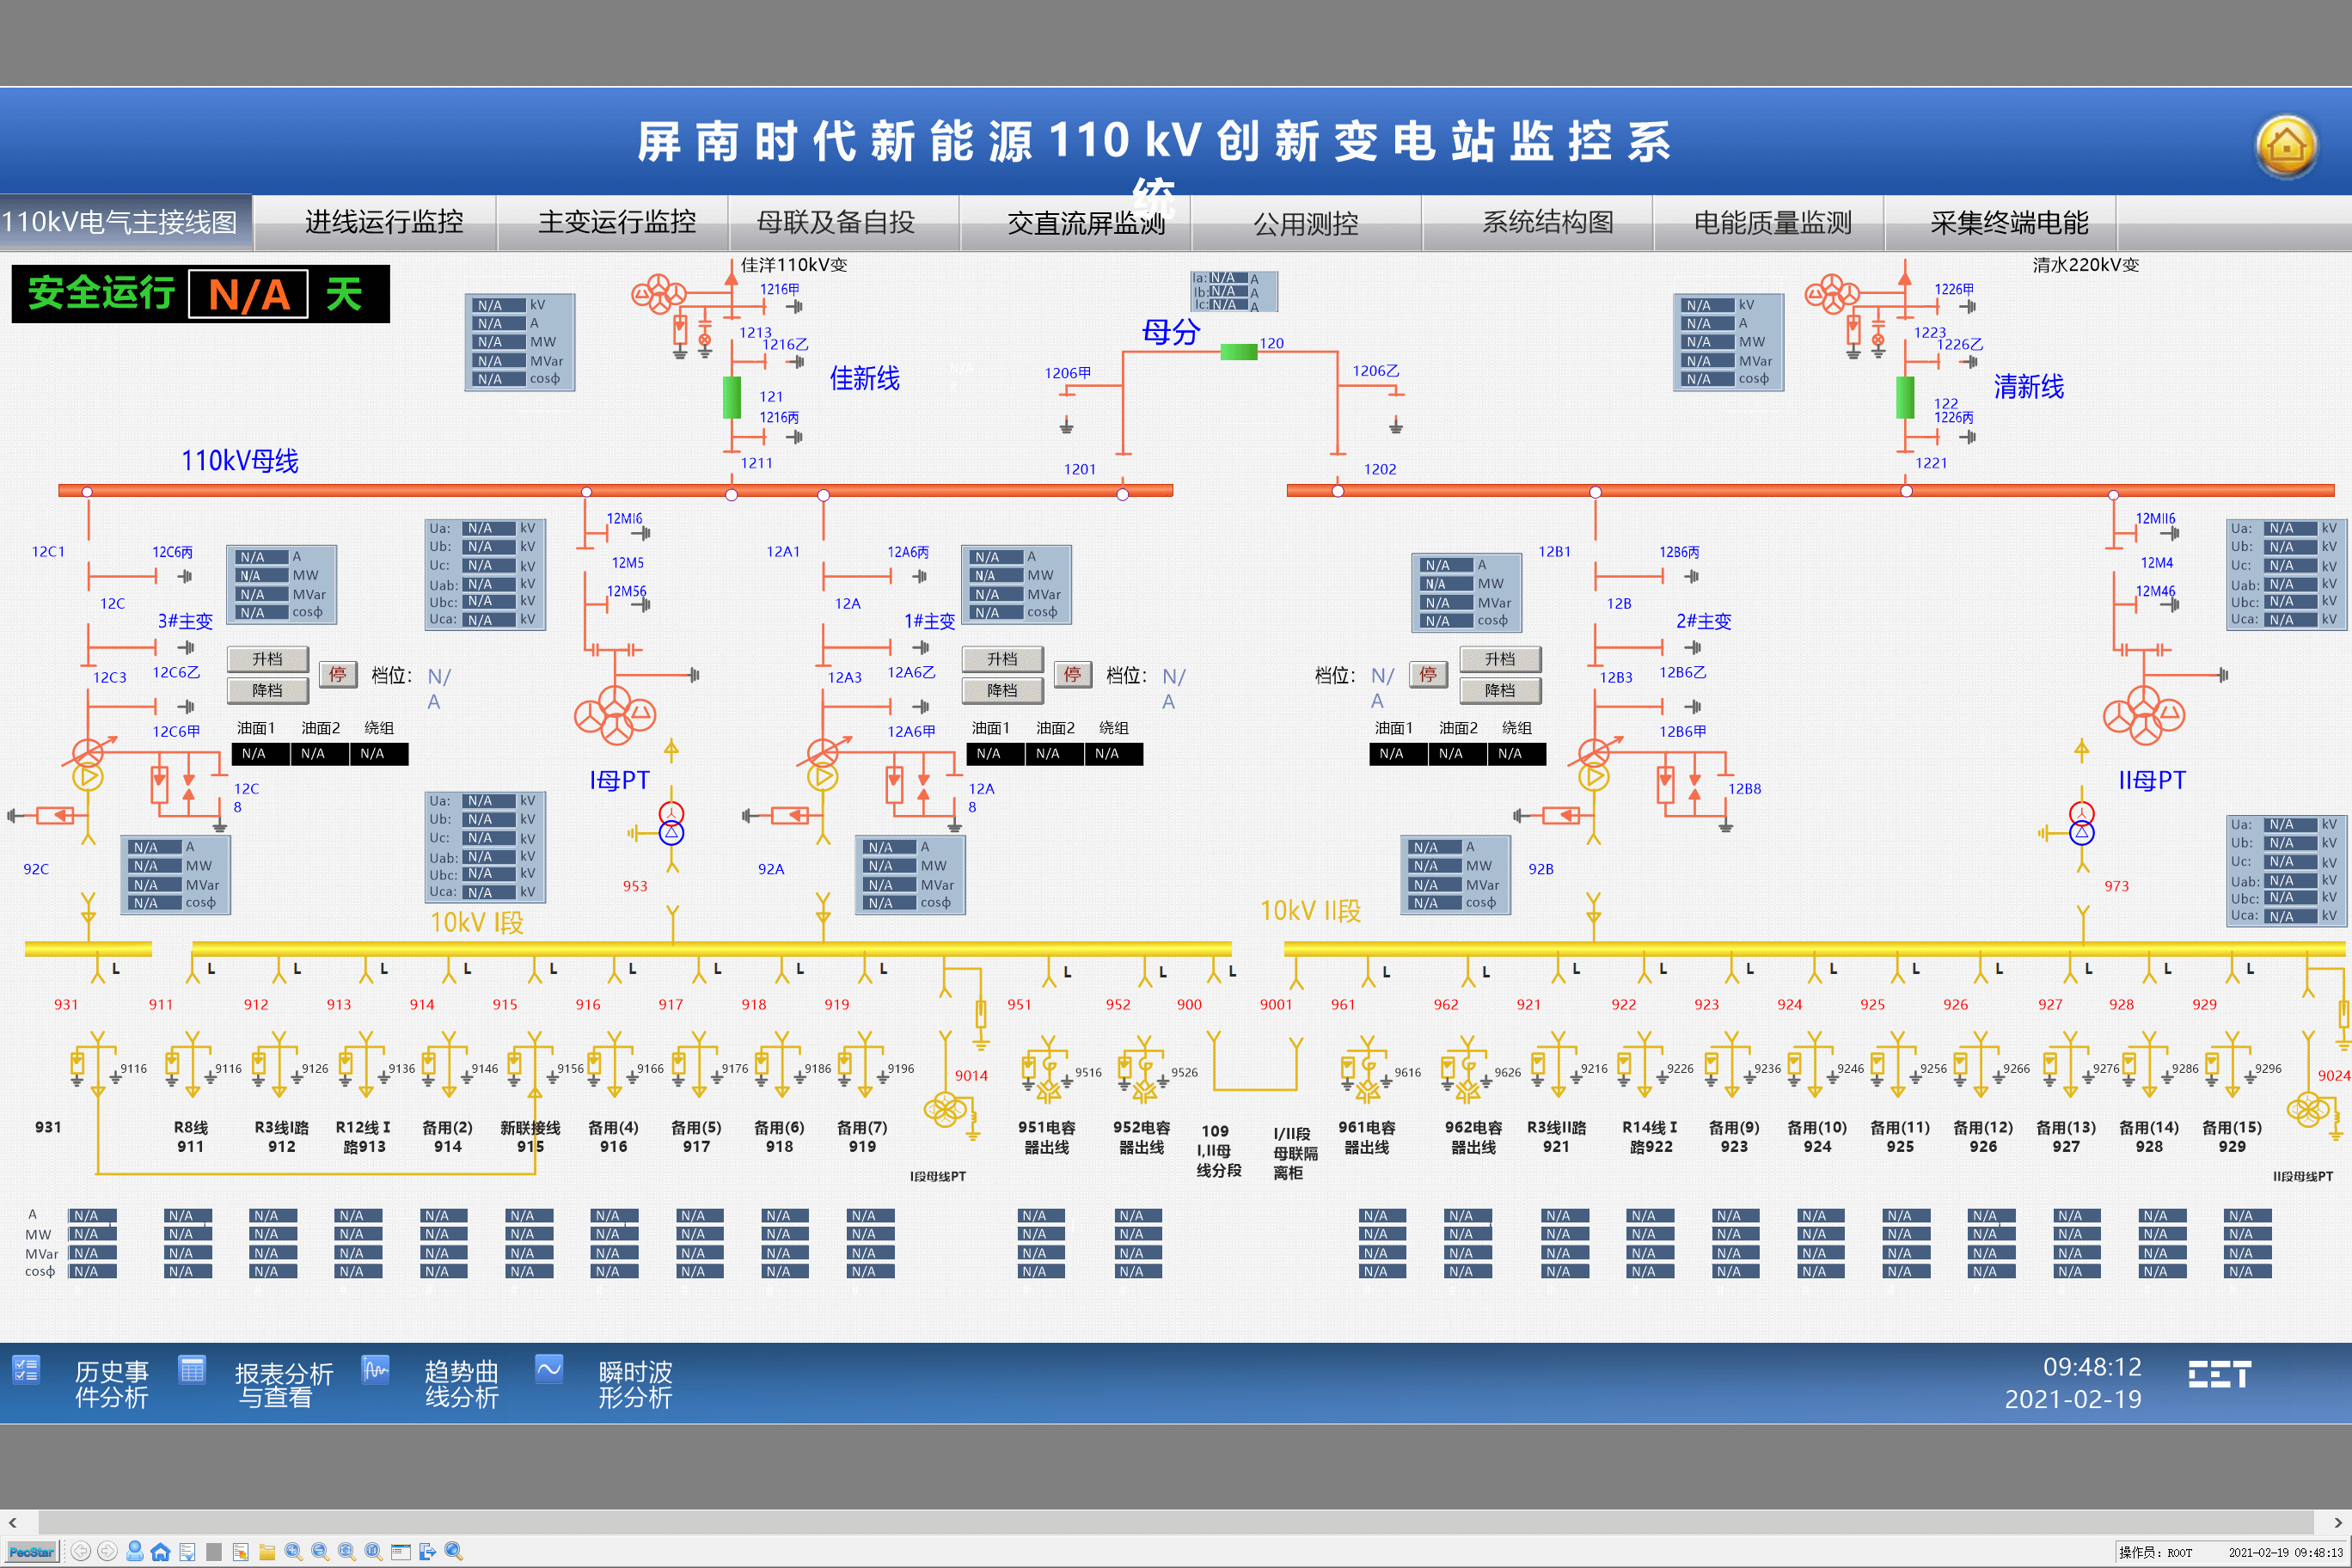Click the PecStar logo button

point(31,1551)
